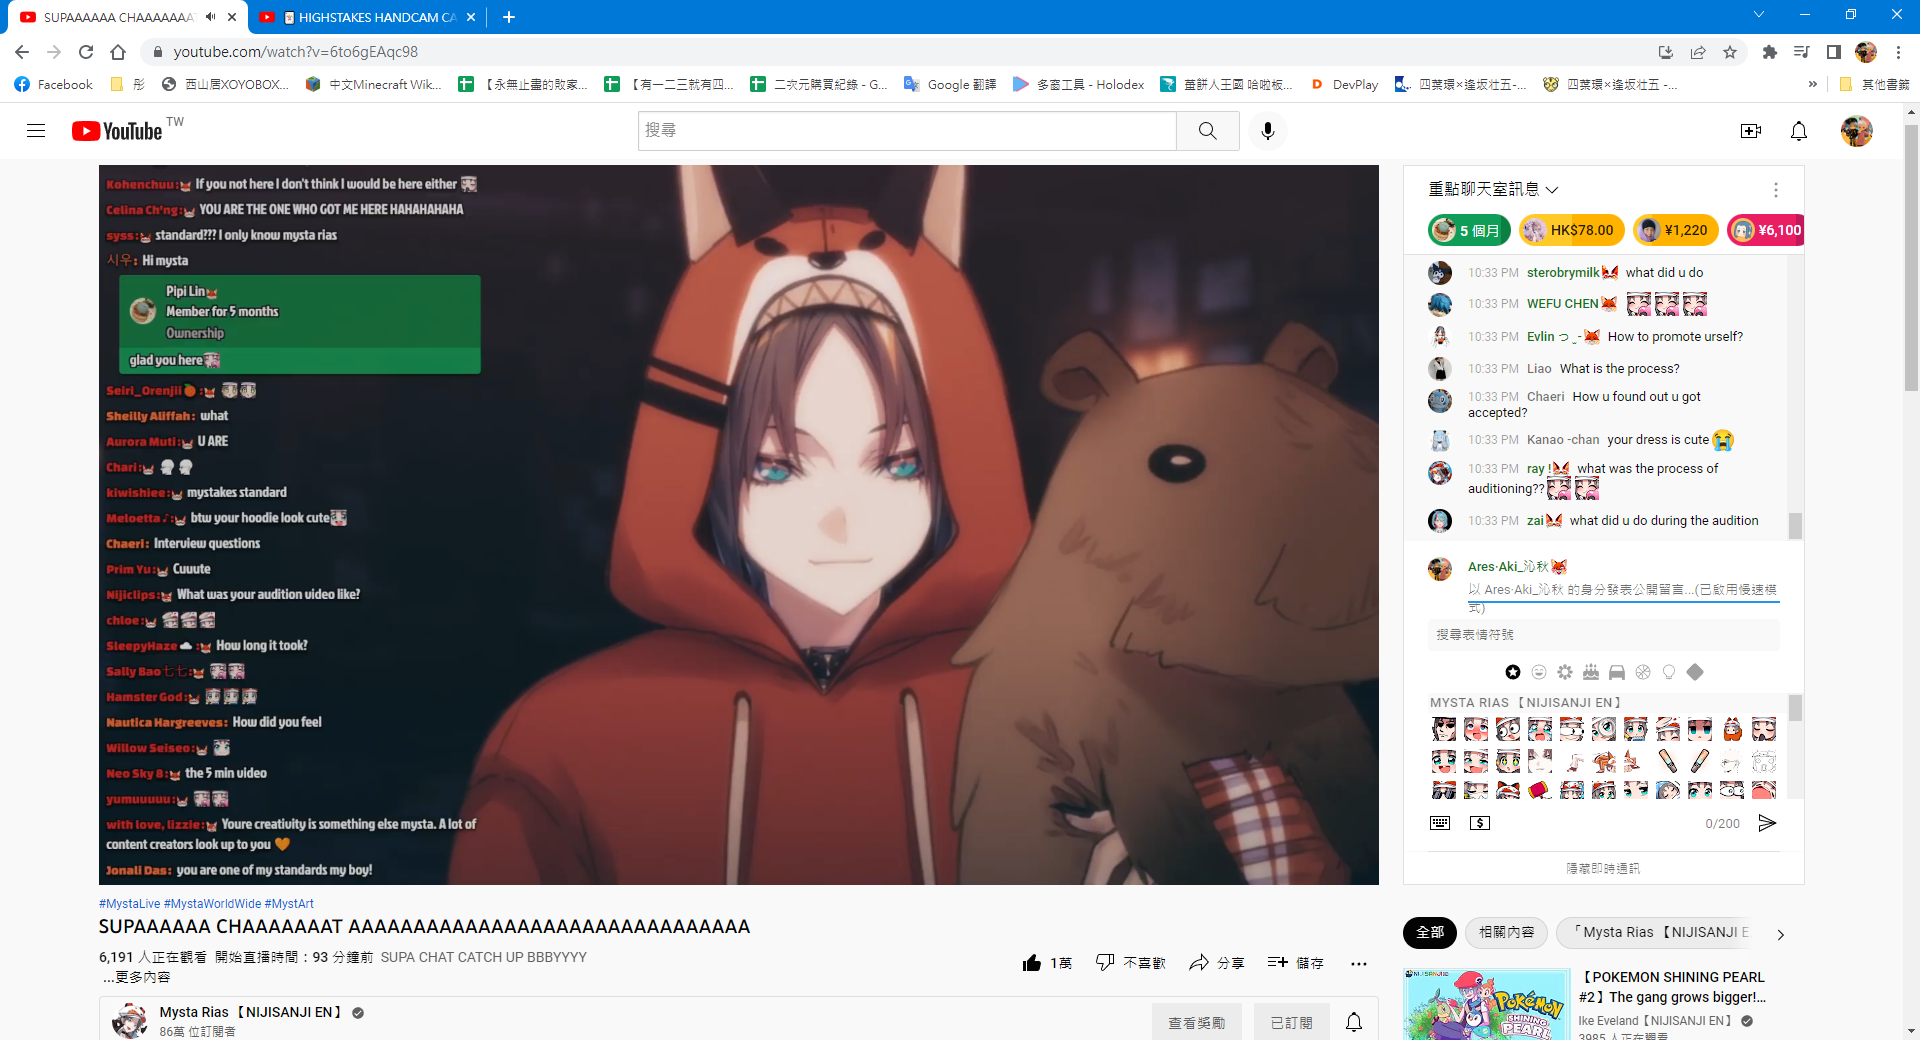Click the 搜尋表情符號 emoji search field
The height and width of the screenshot is (1040, 1920).
click(x=1604, y=635)
